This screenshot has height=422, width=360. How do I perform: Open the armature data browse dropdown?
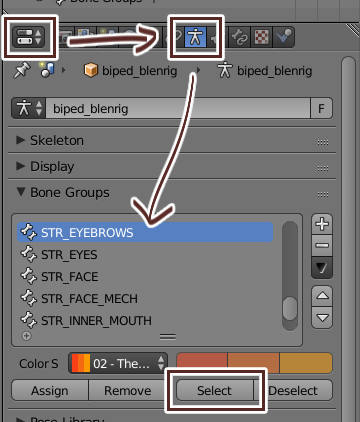29,108
